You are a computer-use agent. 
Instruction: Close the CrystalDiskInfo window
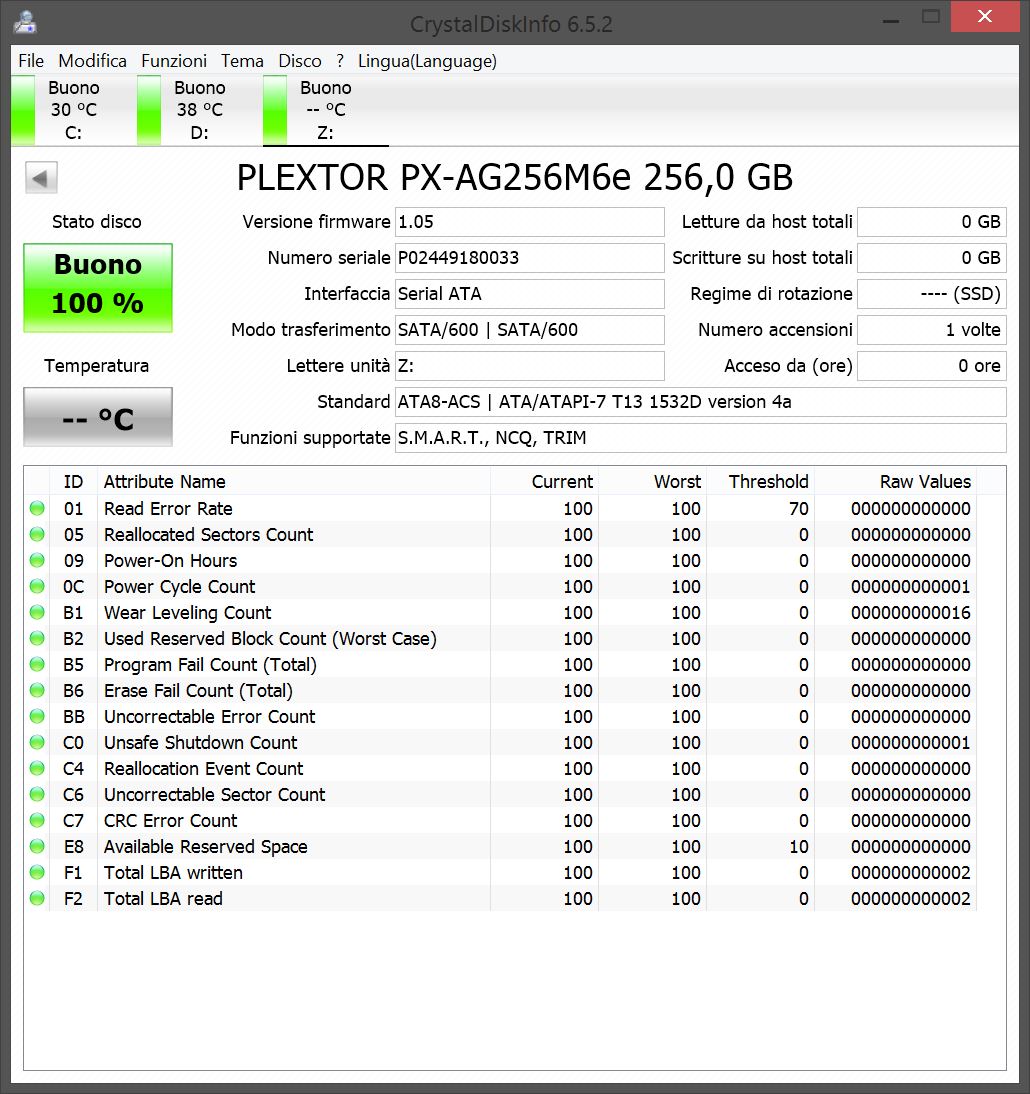tap(985, 16)
